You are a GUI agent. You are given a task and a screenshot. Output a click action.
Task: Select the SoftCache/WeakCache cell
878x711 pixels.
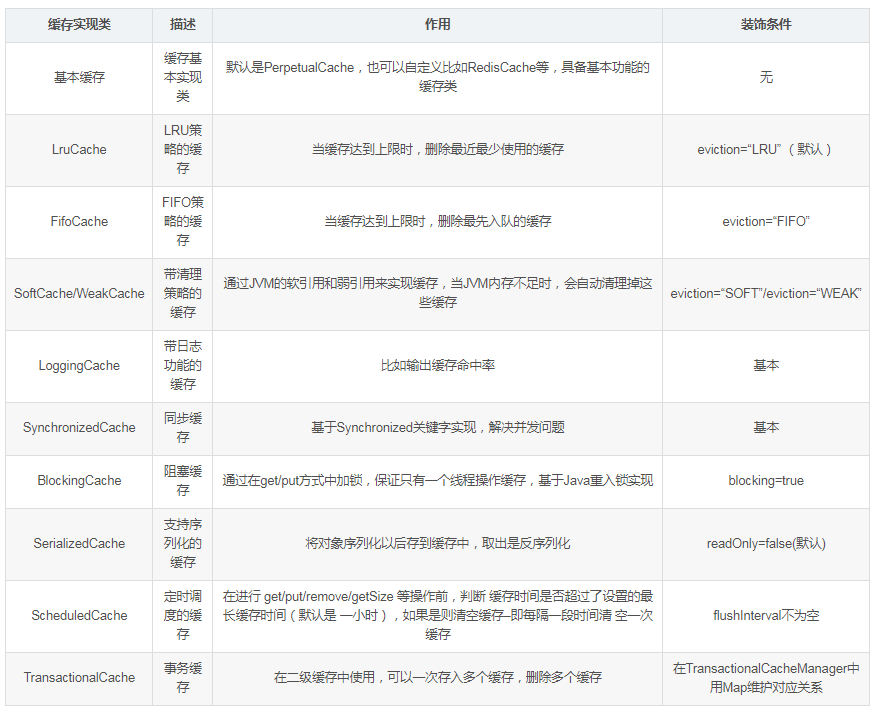coord(79,294)
